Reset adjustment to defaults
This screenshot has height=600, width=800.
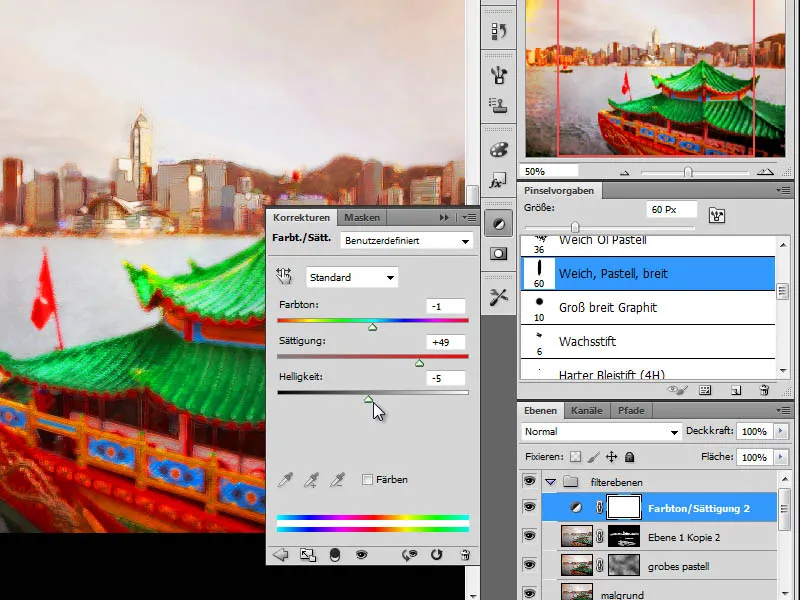pyautogui.click(x=436, y=555)
